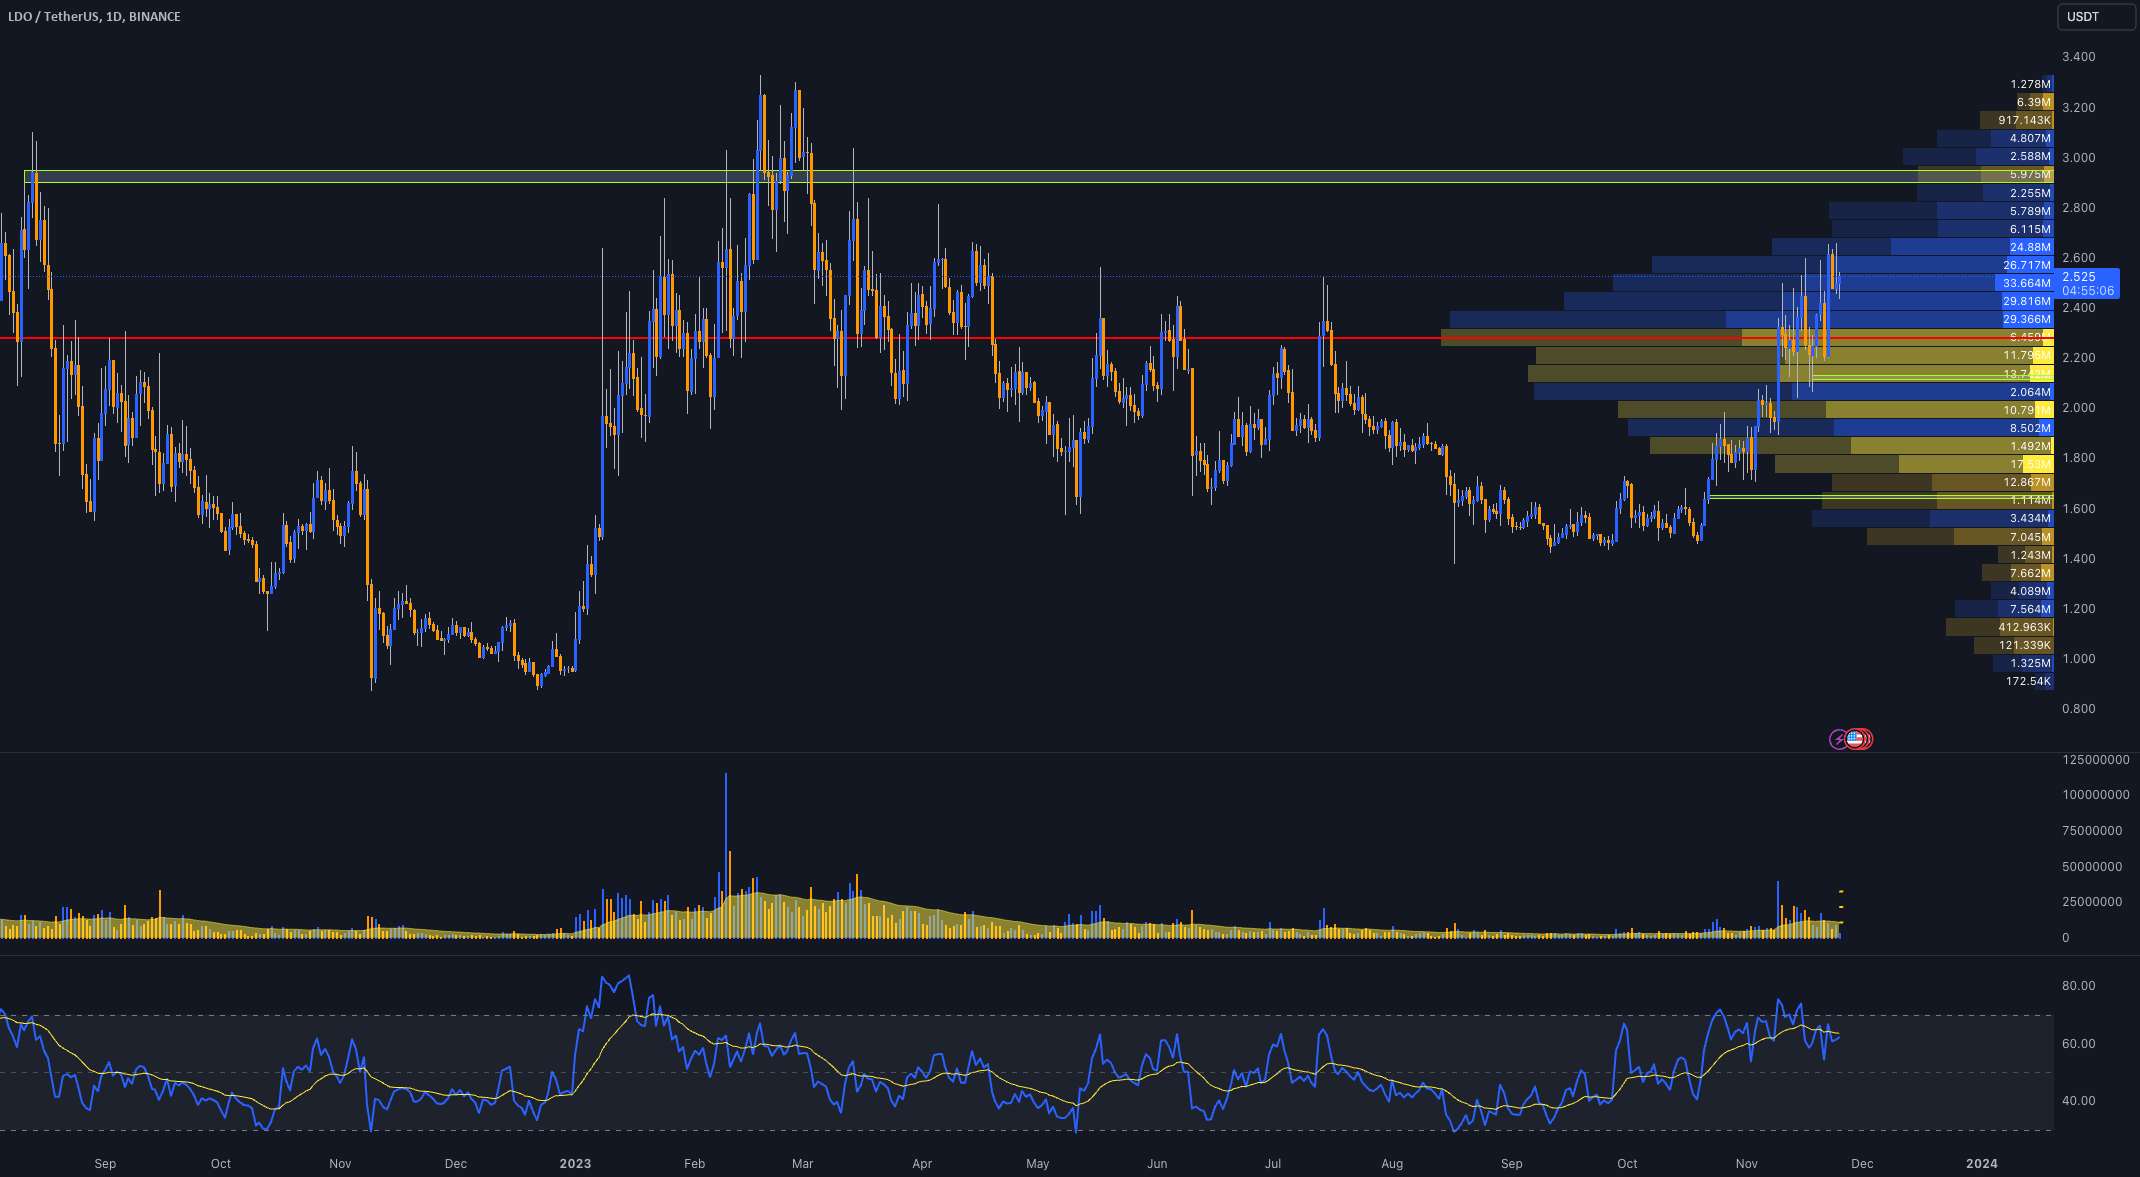2140x1177 pixels.
Task: Select the red horizontal support line
Action: pos(1026,338)
